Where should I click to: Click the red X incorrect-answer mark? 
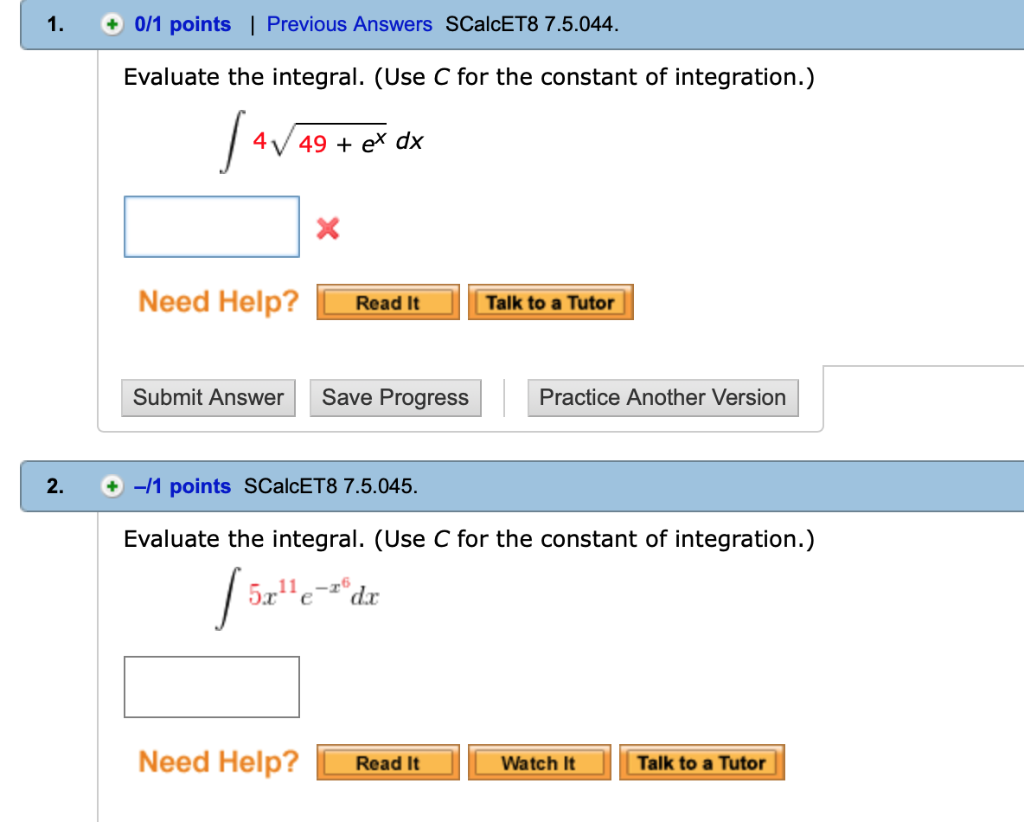327,227
